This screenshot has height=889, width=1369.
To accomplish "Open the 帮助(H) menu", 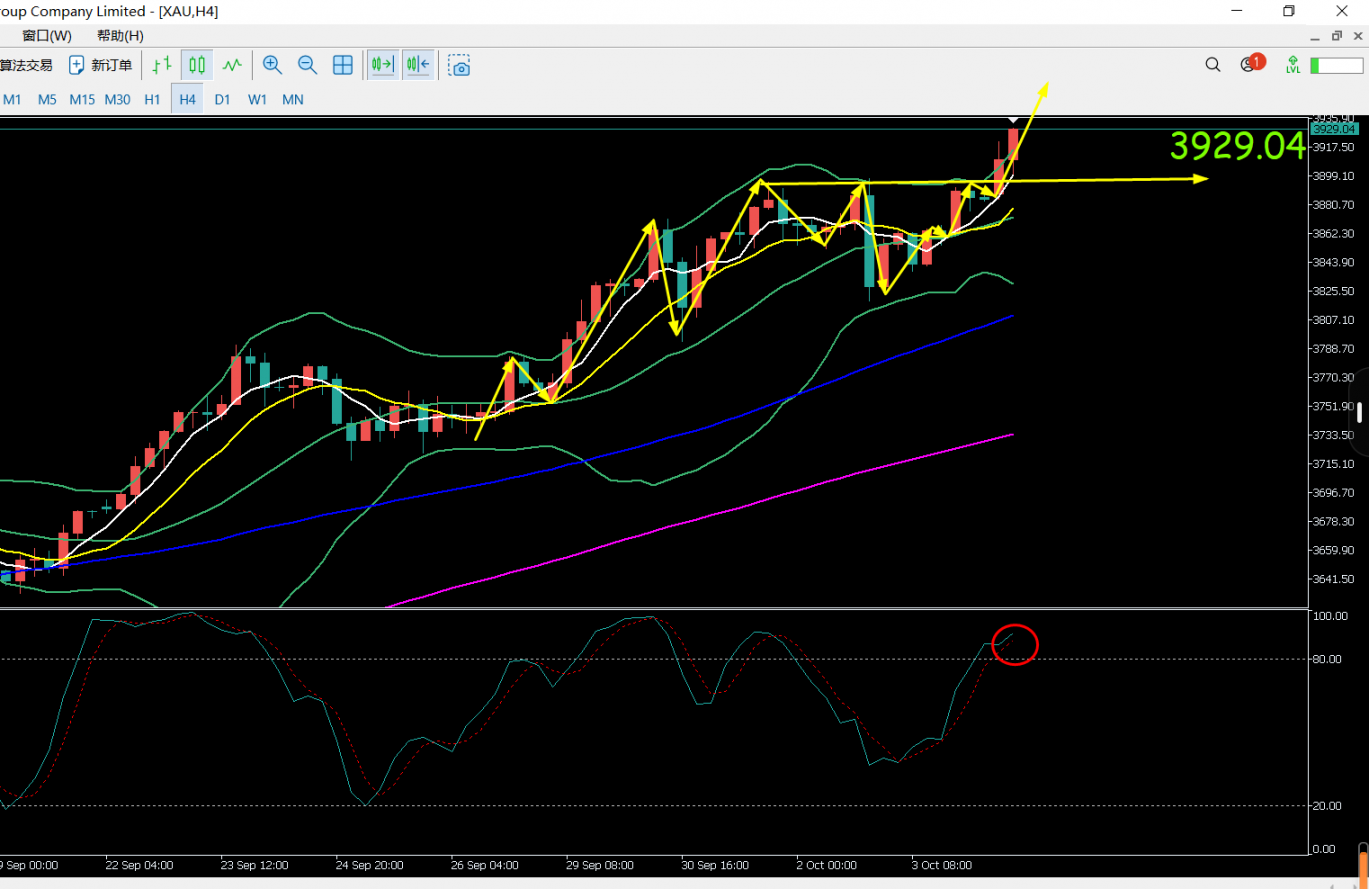I will click(x=120, y=36).
